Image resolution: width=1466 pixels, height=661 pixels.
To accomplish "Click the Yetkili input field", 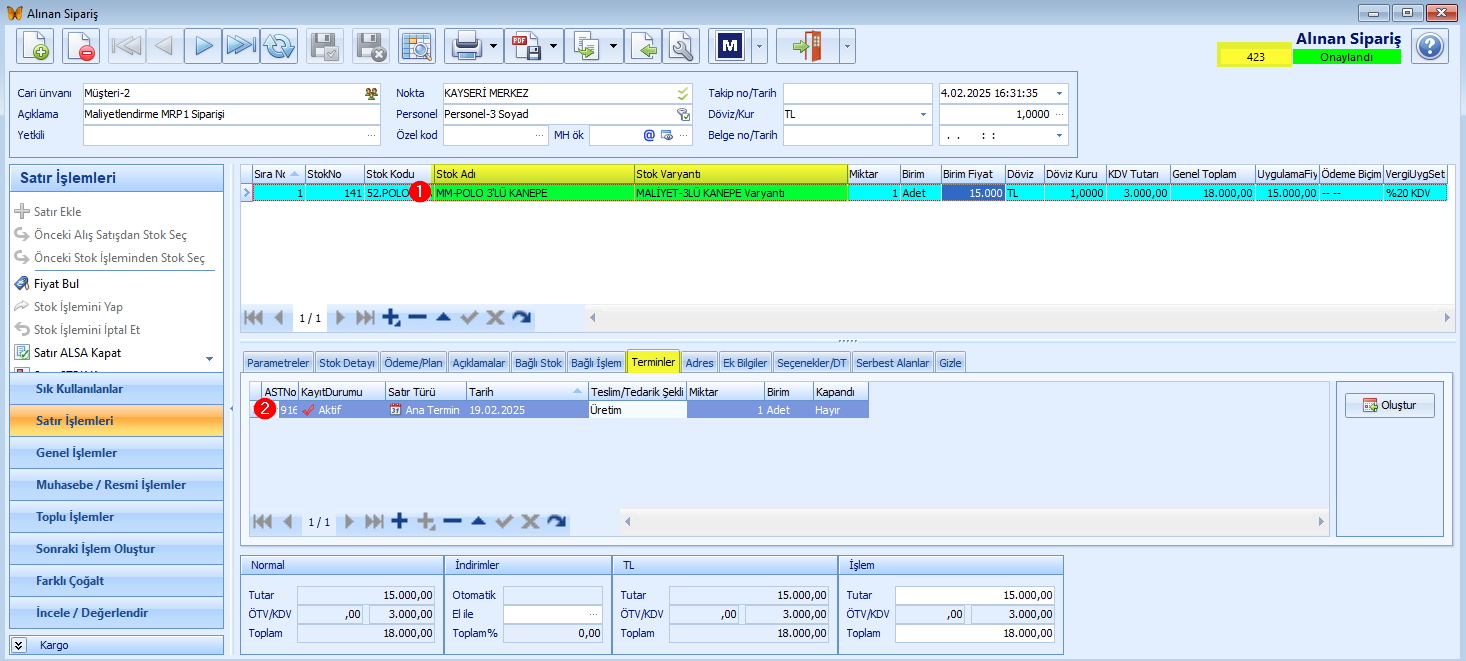I will click(x=231, y=135).
